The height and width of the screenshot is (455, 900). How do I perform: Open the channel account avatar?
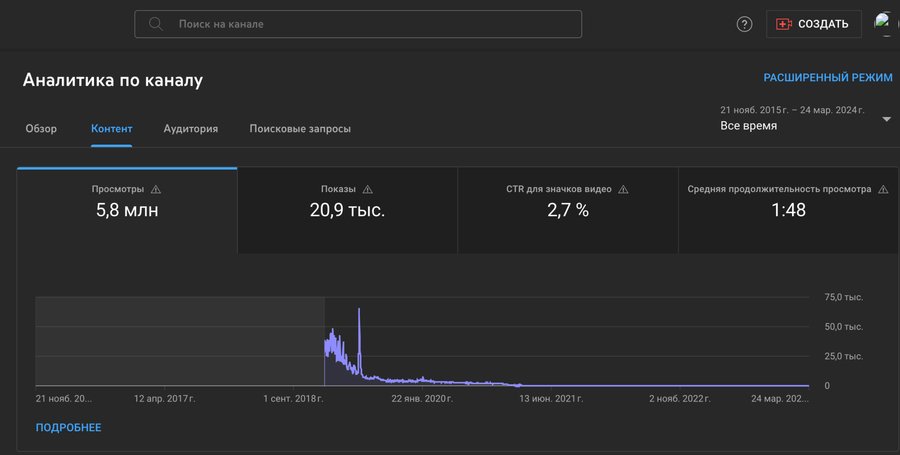[884, 24]
